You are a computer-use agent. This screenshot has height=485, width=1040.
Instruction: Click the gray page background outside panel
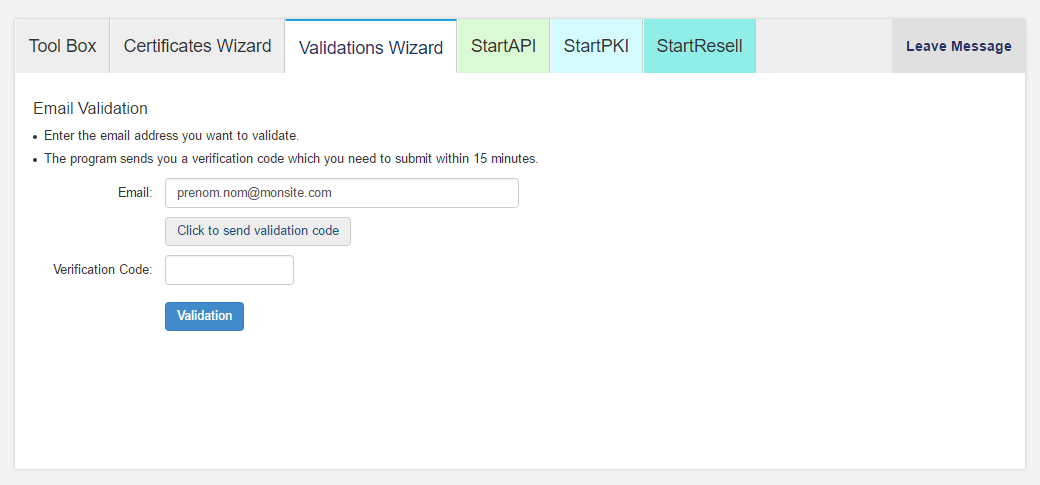click(520, 477)
